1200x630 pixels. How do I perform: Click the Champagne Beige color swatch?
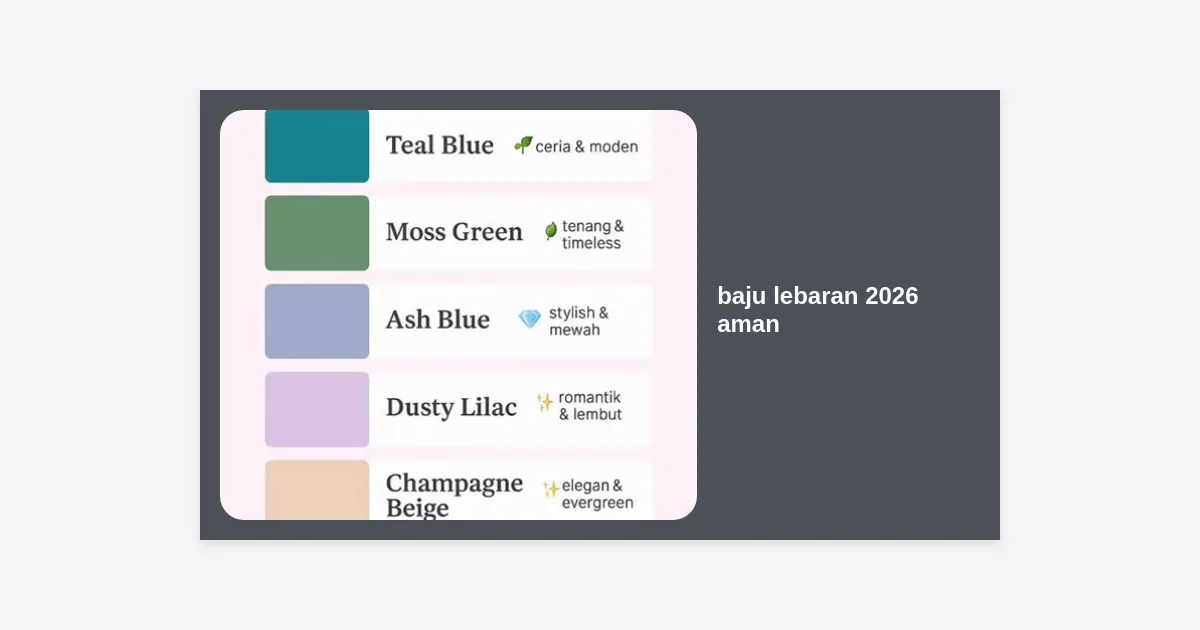[x=317, y=490]
